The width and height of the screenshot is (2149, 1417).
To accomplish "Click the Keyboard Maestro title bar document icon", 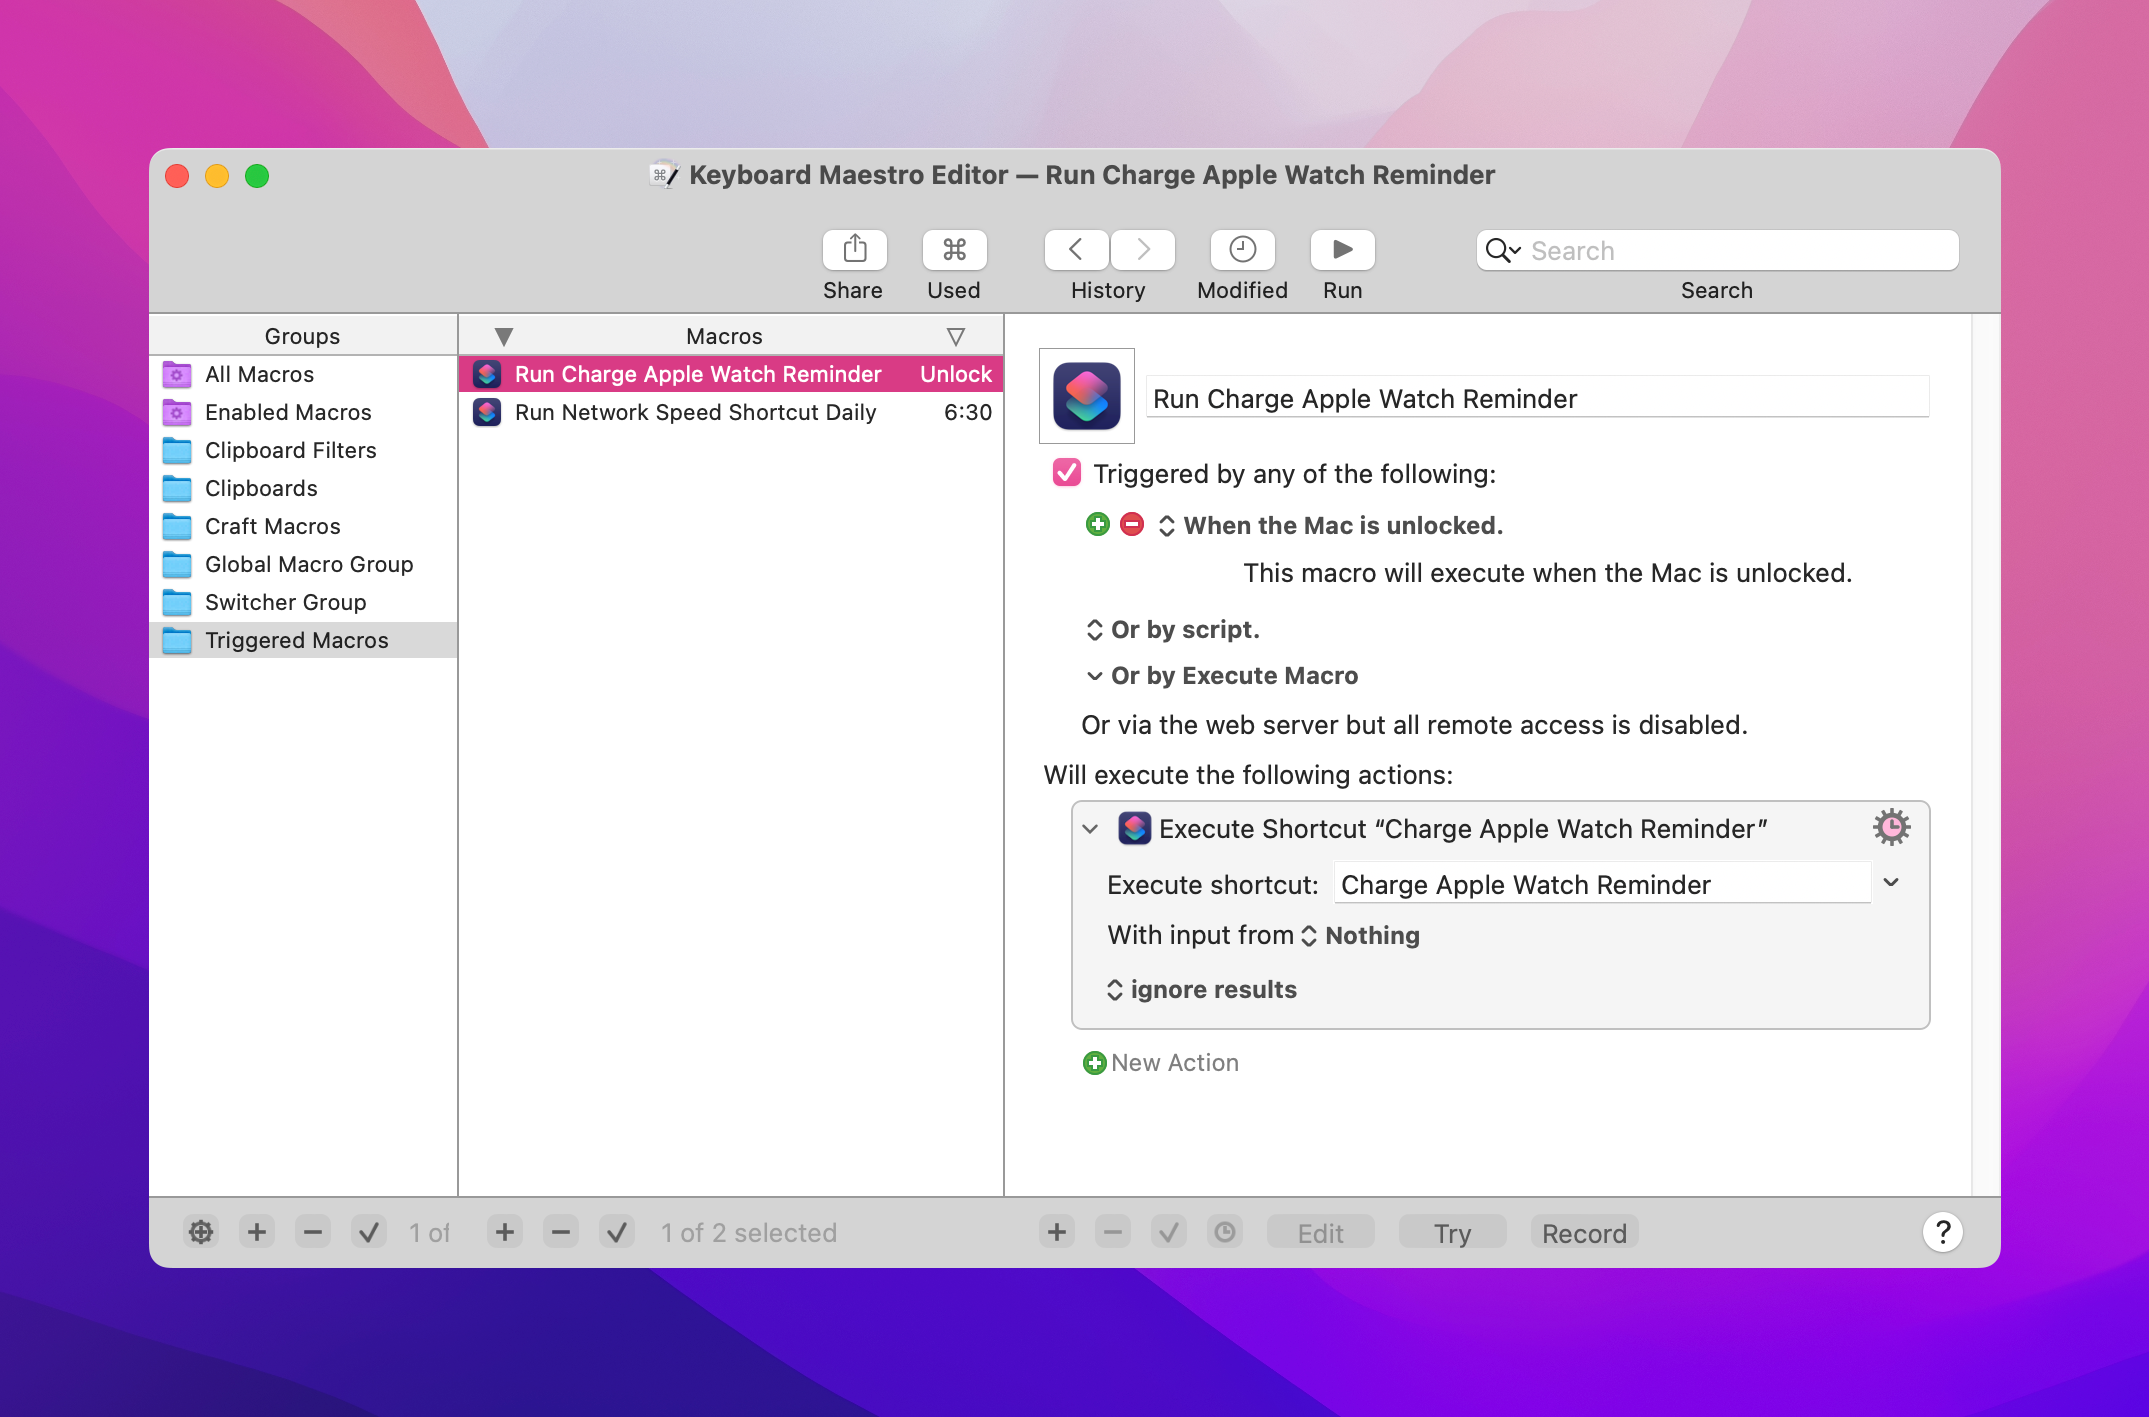I will (664, 175).
